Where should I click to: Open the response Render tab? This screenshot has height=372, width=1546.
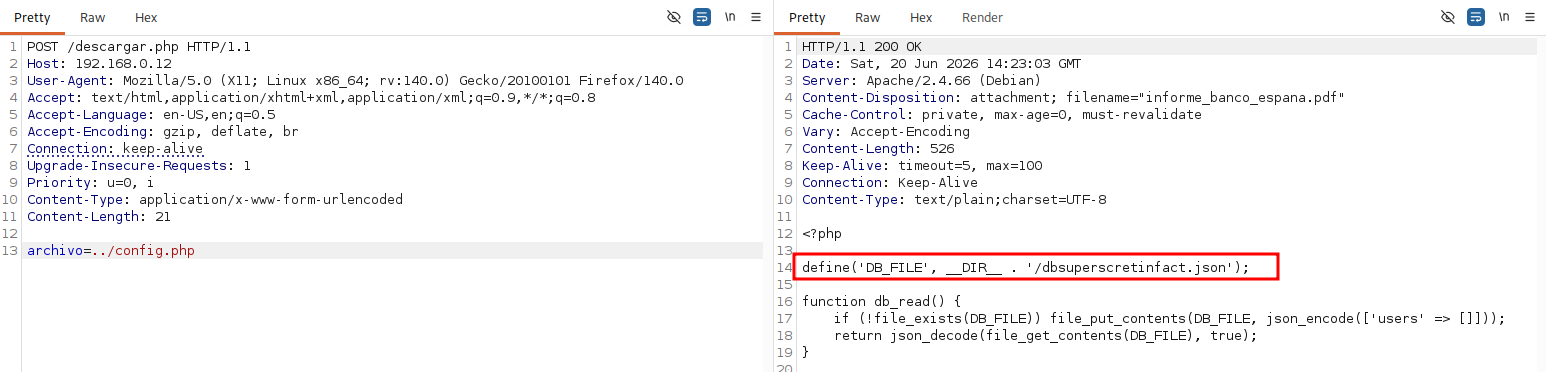pos(982,18)
